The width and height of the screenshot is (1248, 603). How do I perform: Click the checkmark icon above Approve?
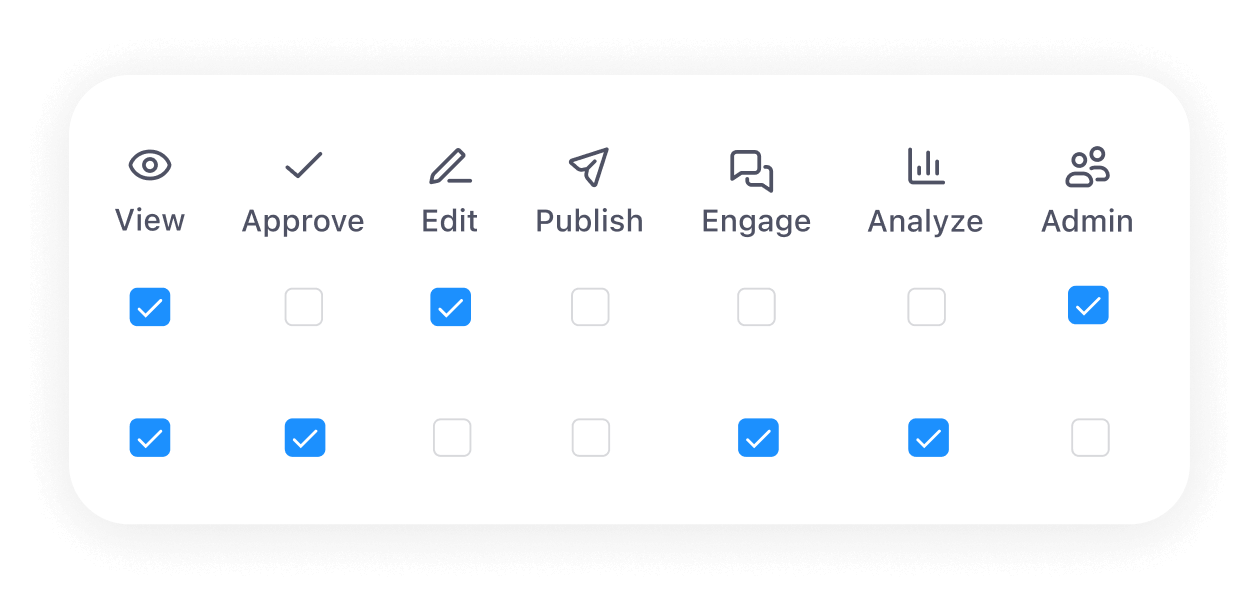click(x=303, y=166)
